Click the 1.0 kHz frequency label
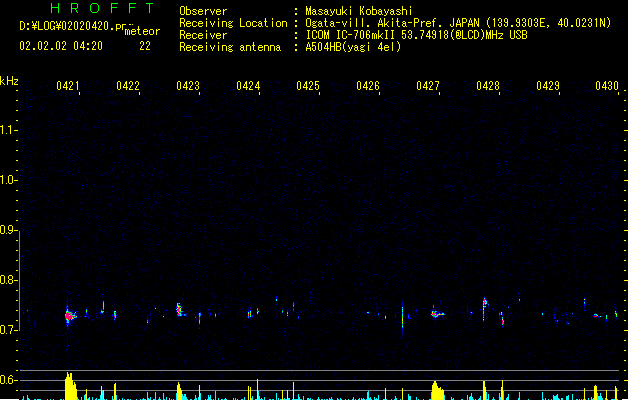 [x=8, y=180]
